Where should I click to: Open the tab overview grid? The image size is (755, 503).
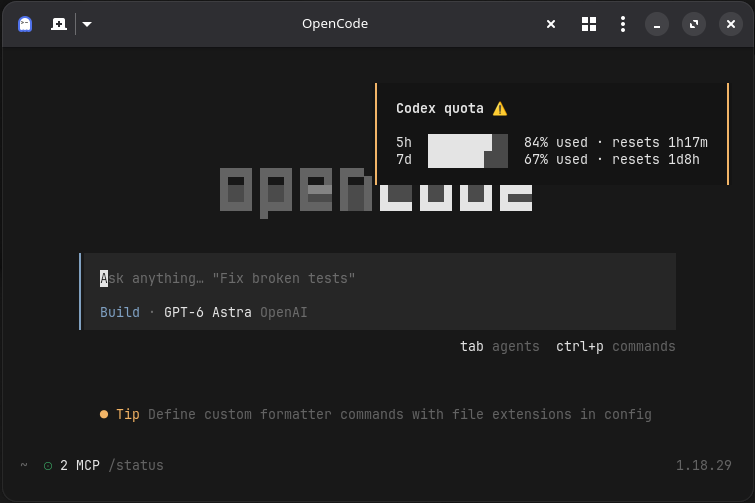(x=588, y=24)
